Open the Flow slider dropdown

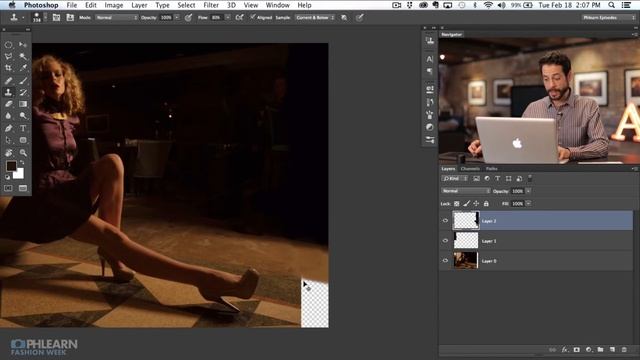[228, 18]
